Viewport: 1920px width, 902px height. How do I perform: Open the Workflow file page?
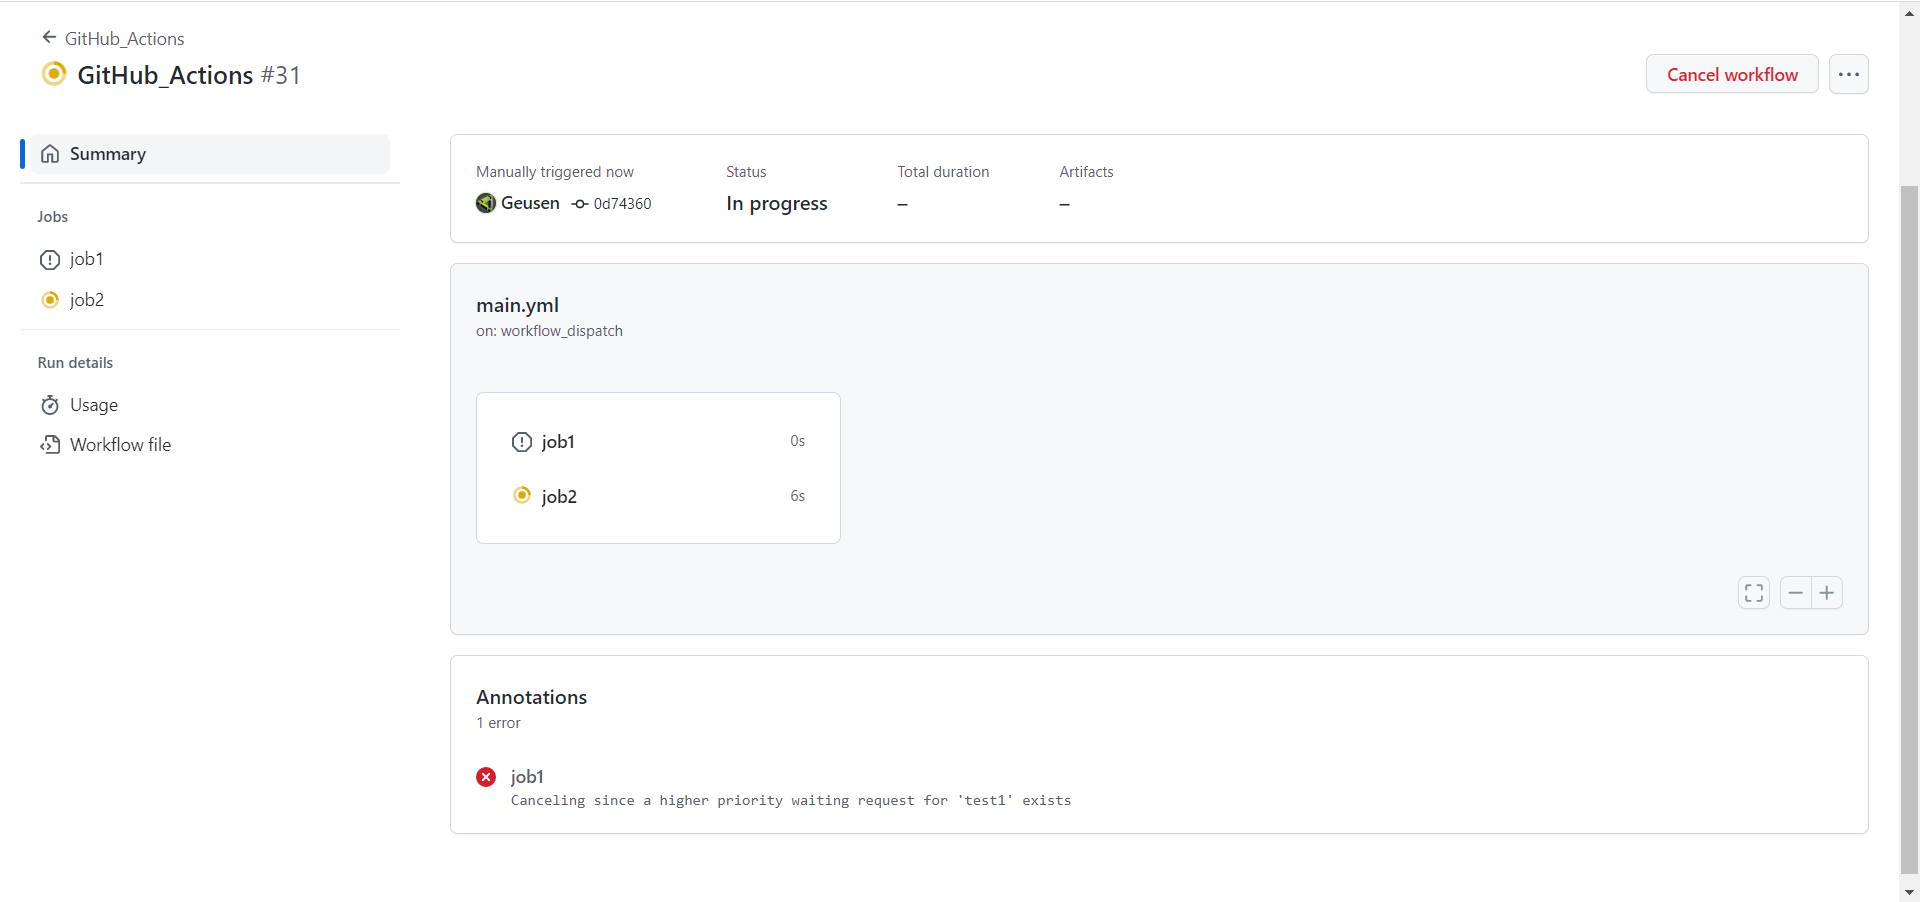point(120,445)
